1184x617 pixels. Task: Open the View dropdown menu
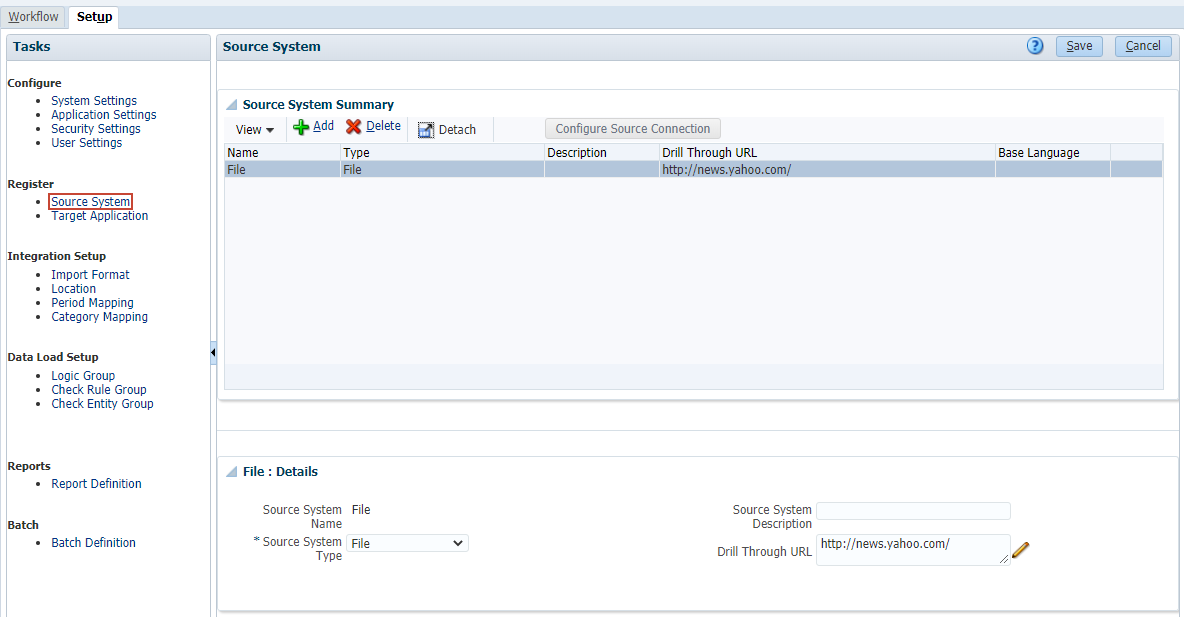(254, 130)
